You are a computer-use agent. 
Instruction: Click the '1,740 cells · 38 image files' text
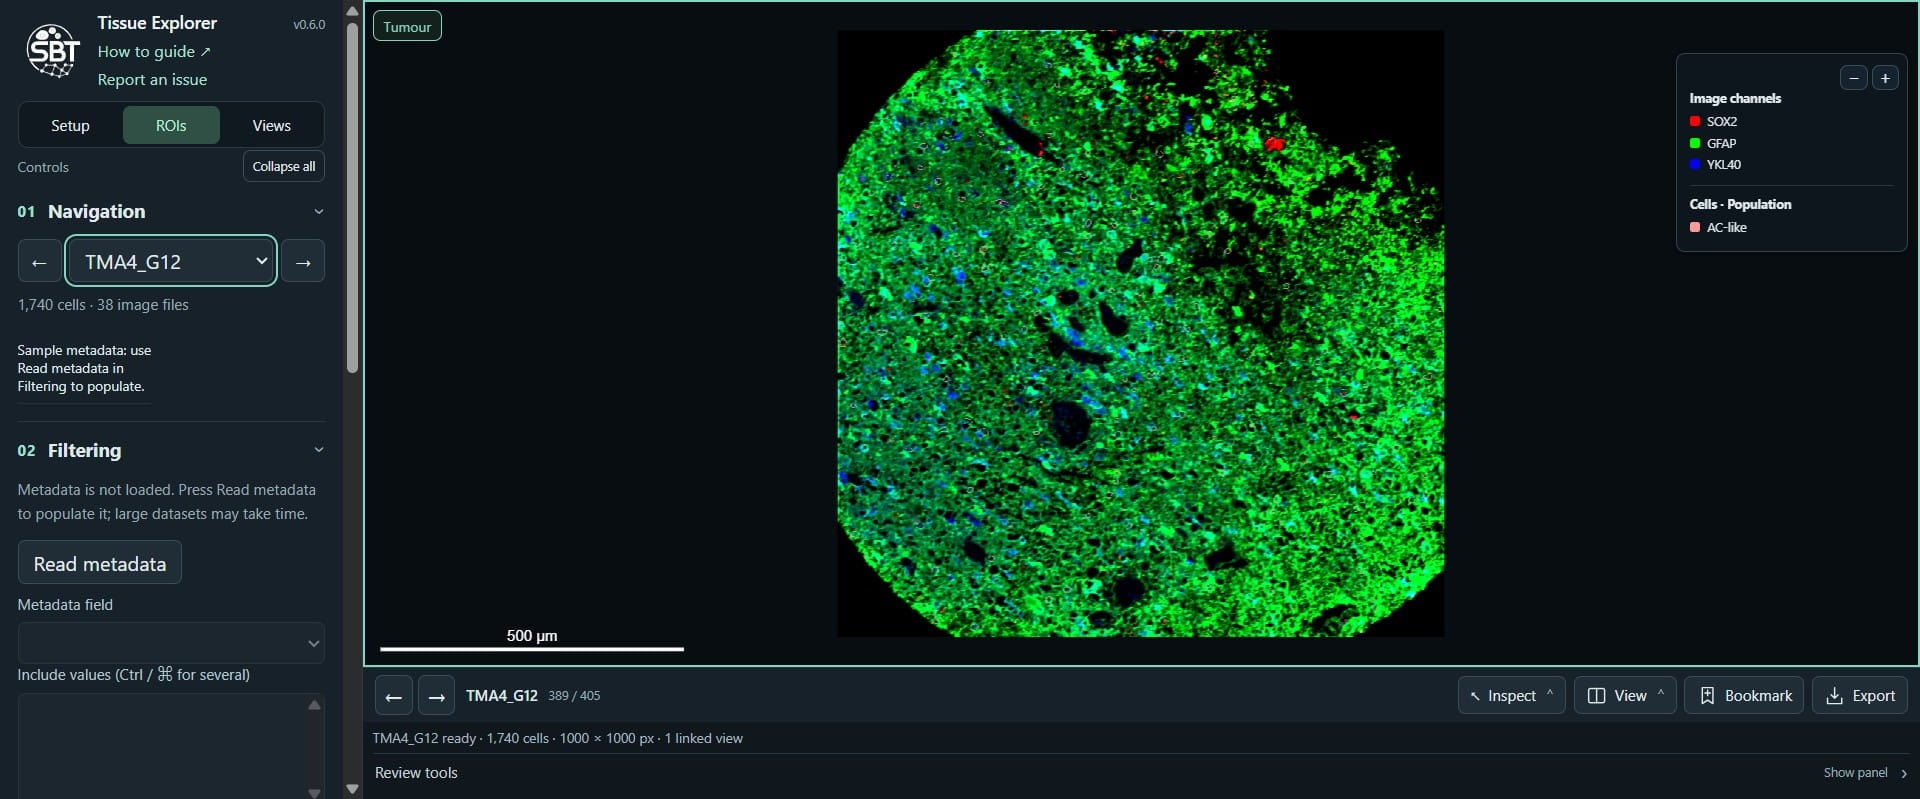[x=103, y=305]
